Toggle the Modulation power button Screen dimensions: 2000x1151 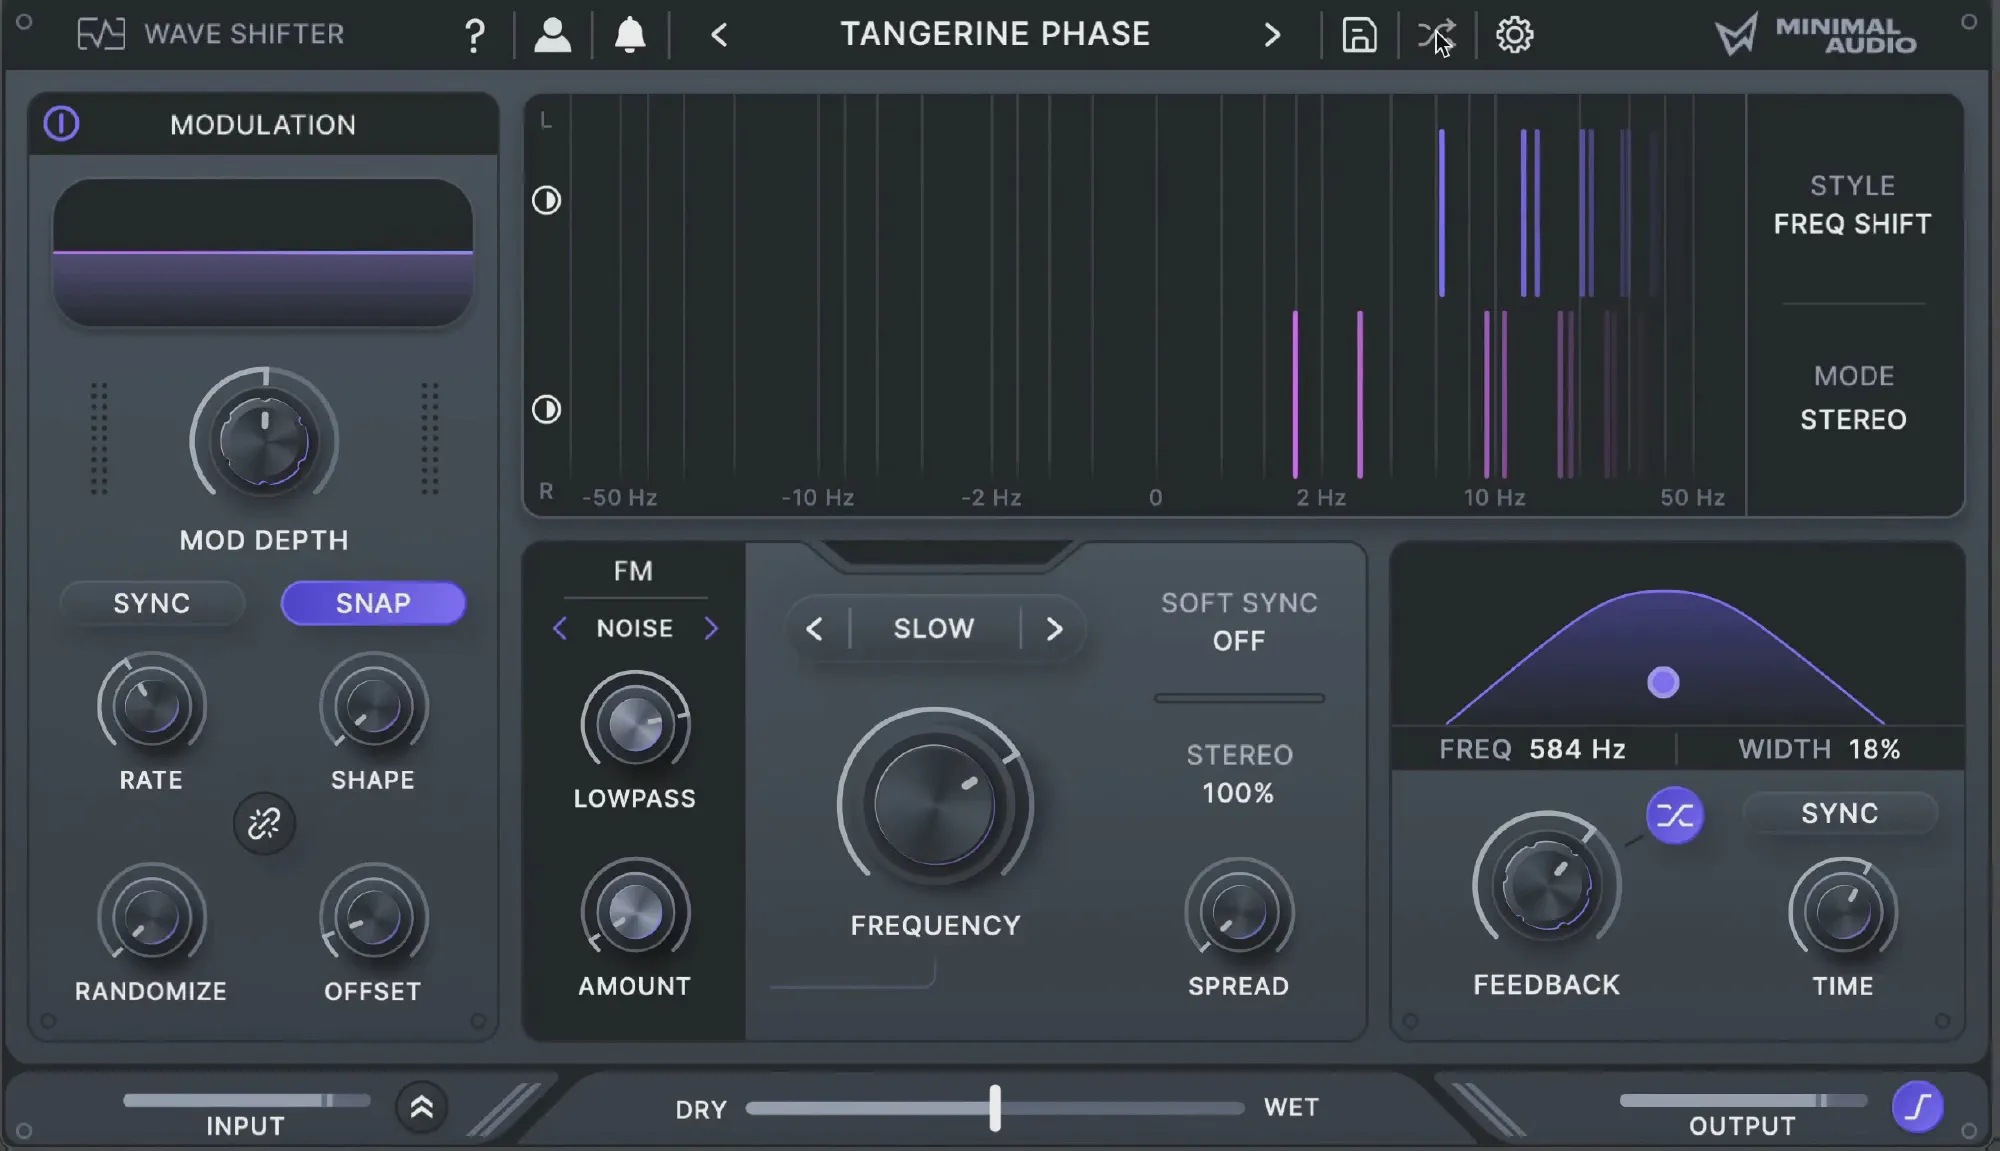[61, 124]
